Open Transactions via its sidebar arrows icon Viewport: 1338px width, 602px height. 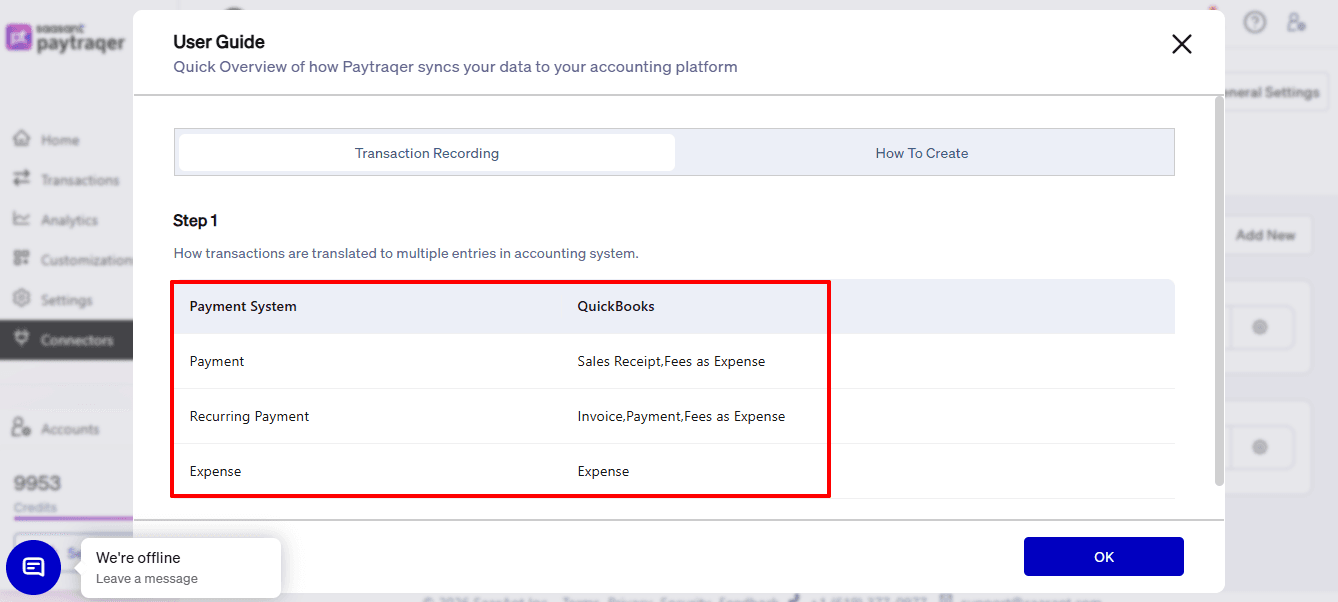21,179
